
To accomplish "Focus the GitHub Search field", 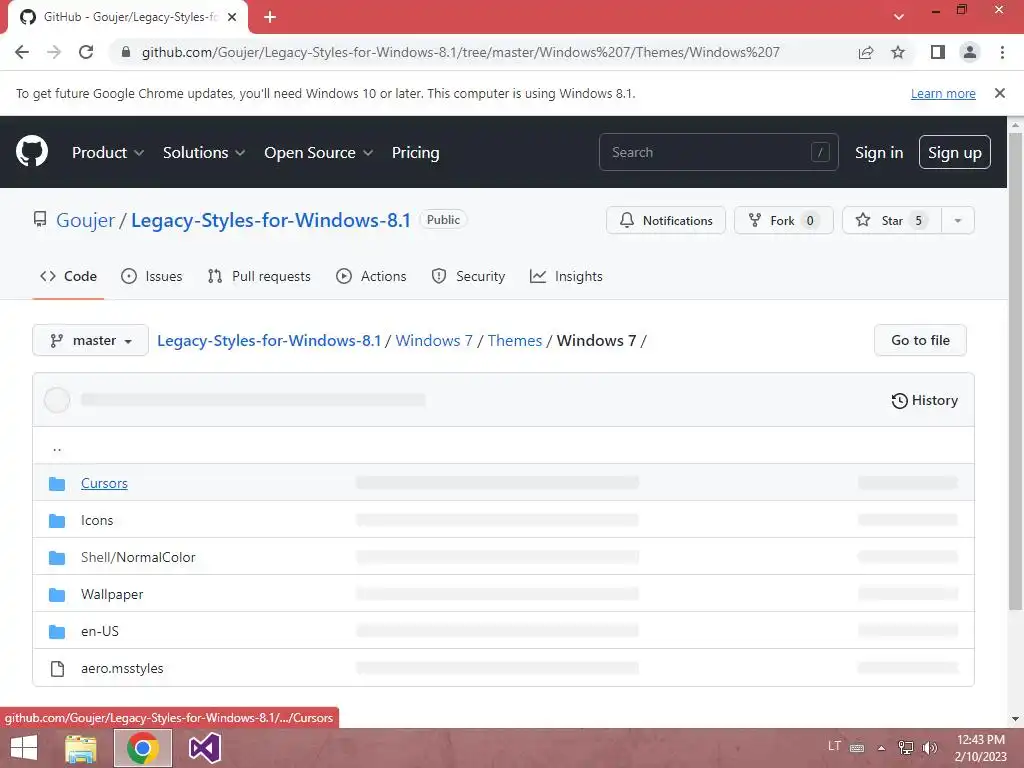I will [718, 152].
